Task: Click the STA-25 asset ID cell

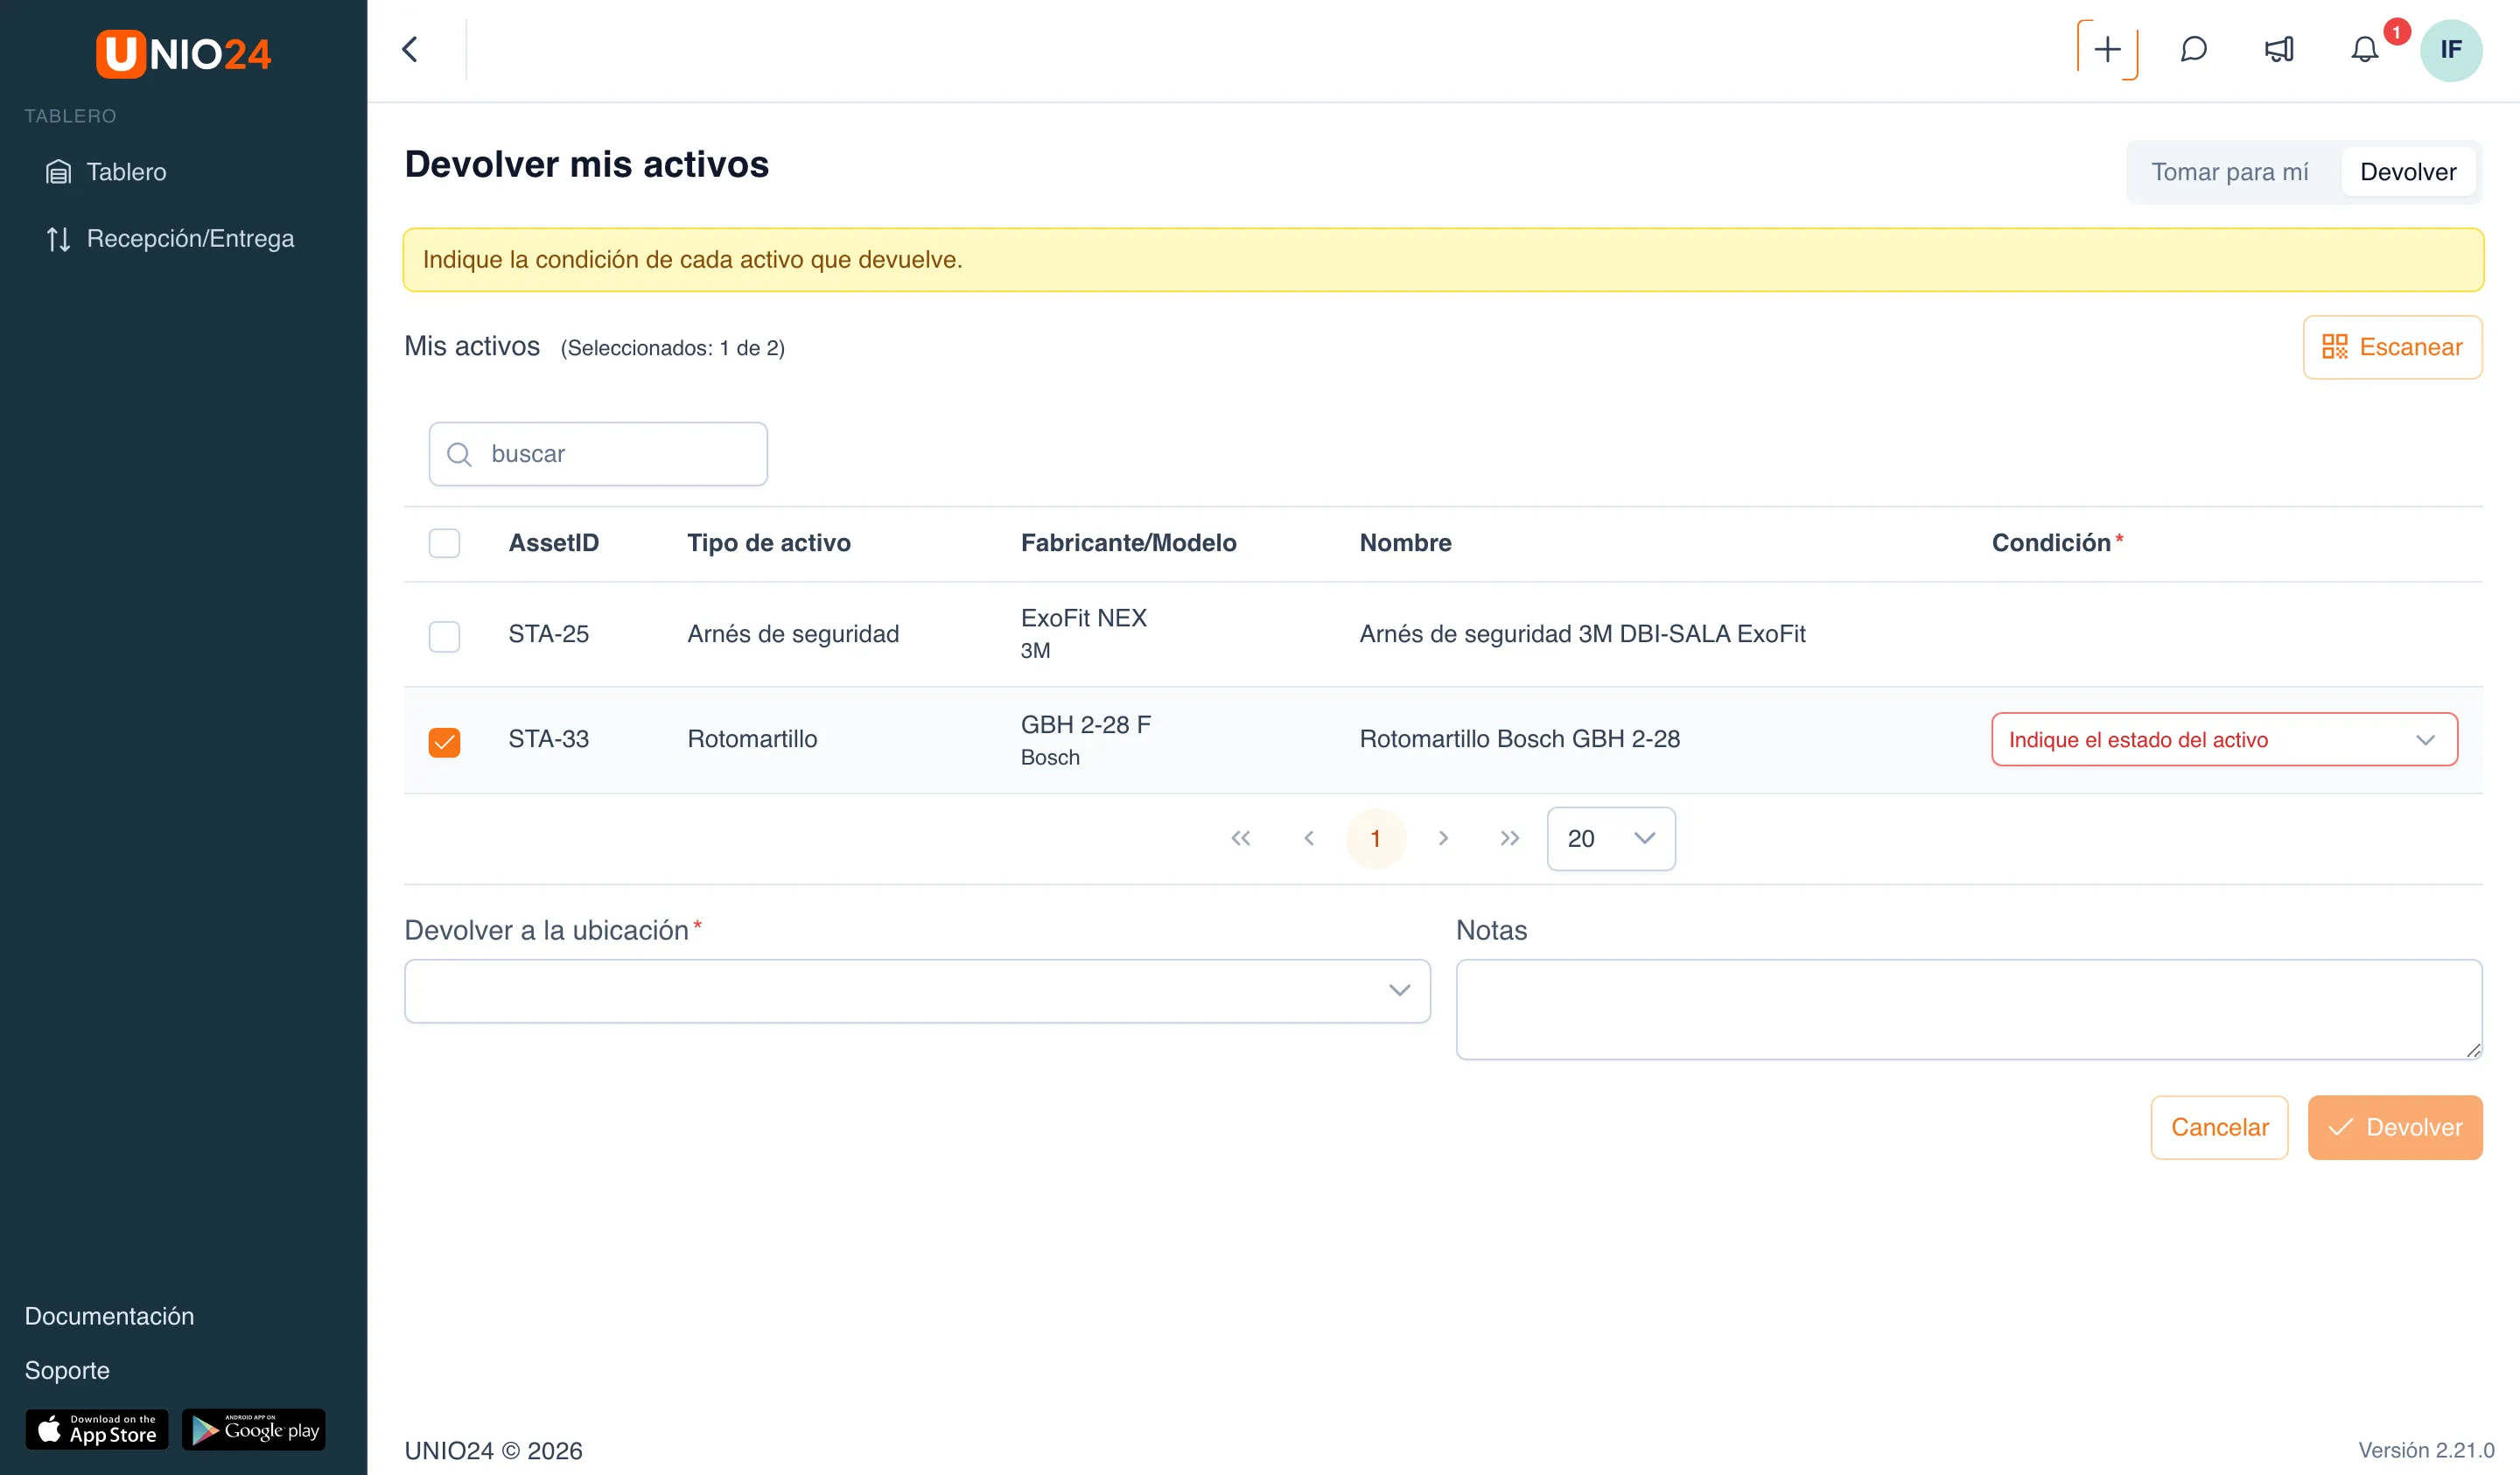Action: point(548,634)
